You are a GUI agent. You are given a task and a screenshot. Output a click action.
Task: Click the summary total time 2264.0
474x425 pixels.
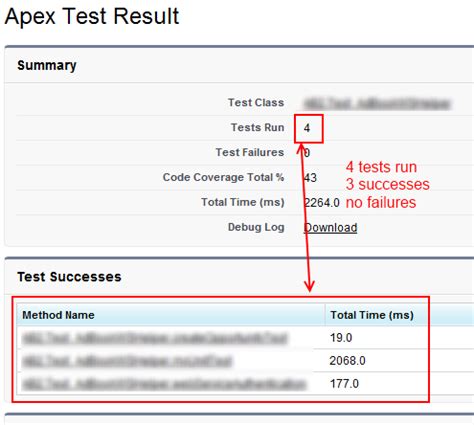point(322,203)
